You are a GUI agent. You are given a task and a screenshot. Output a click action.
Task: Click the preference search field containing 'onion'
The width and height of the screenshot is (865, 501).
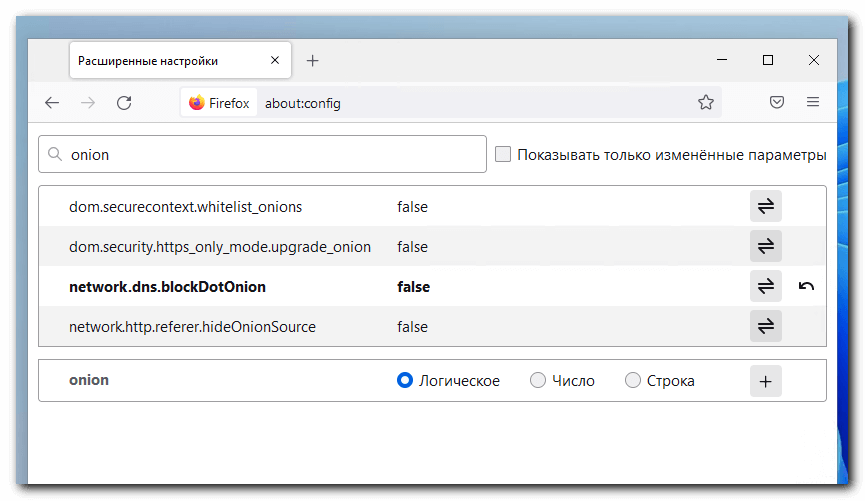pyautogui.click(x=270, y=155)
